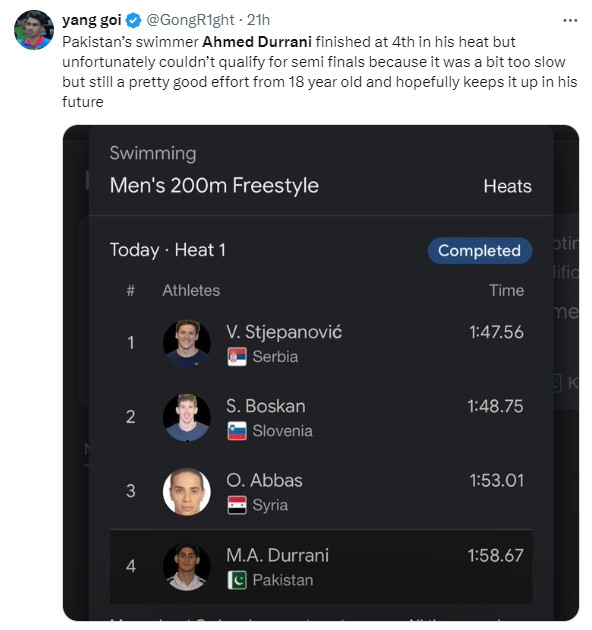Viewport: 592px width, 630px height.
Task: Click the Time column header
Action: [x=506, y=290]
